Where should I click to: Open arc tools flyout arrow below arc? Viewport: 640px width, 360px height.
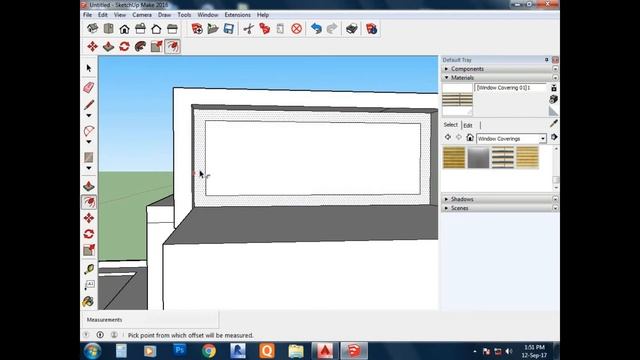(x=89, y=142)
